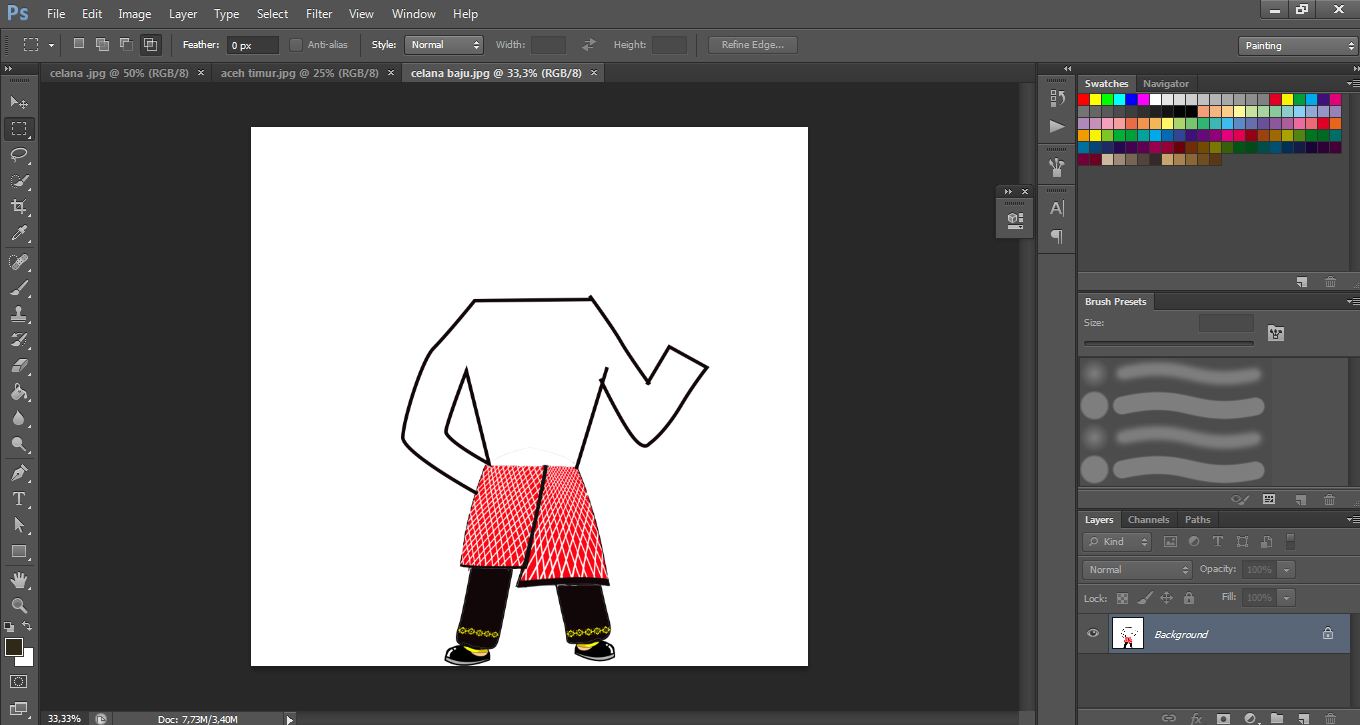The height and width of the screenshot is (725, 1360).
Task: Select the Zoom tool
Action: tap(19, 606)
